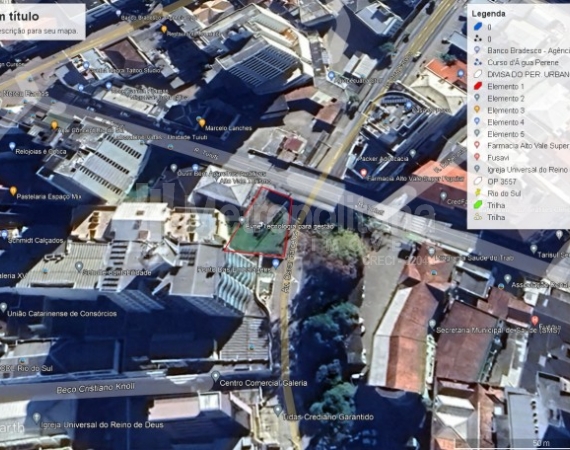Select the Packer Advocacia map pin

coord(413,153)
